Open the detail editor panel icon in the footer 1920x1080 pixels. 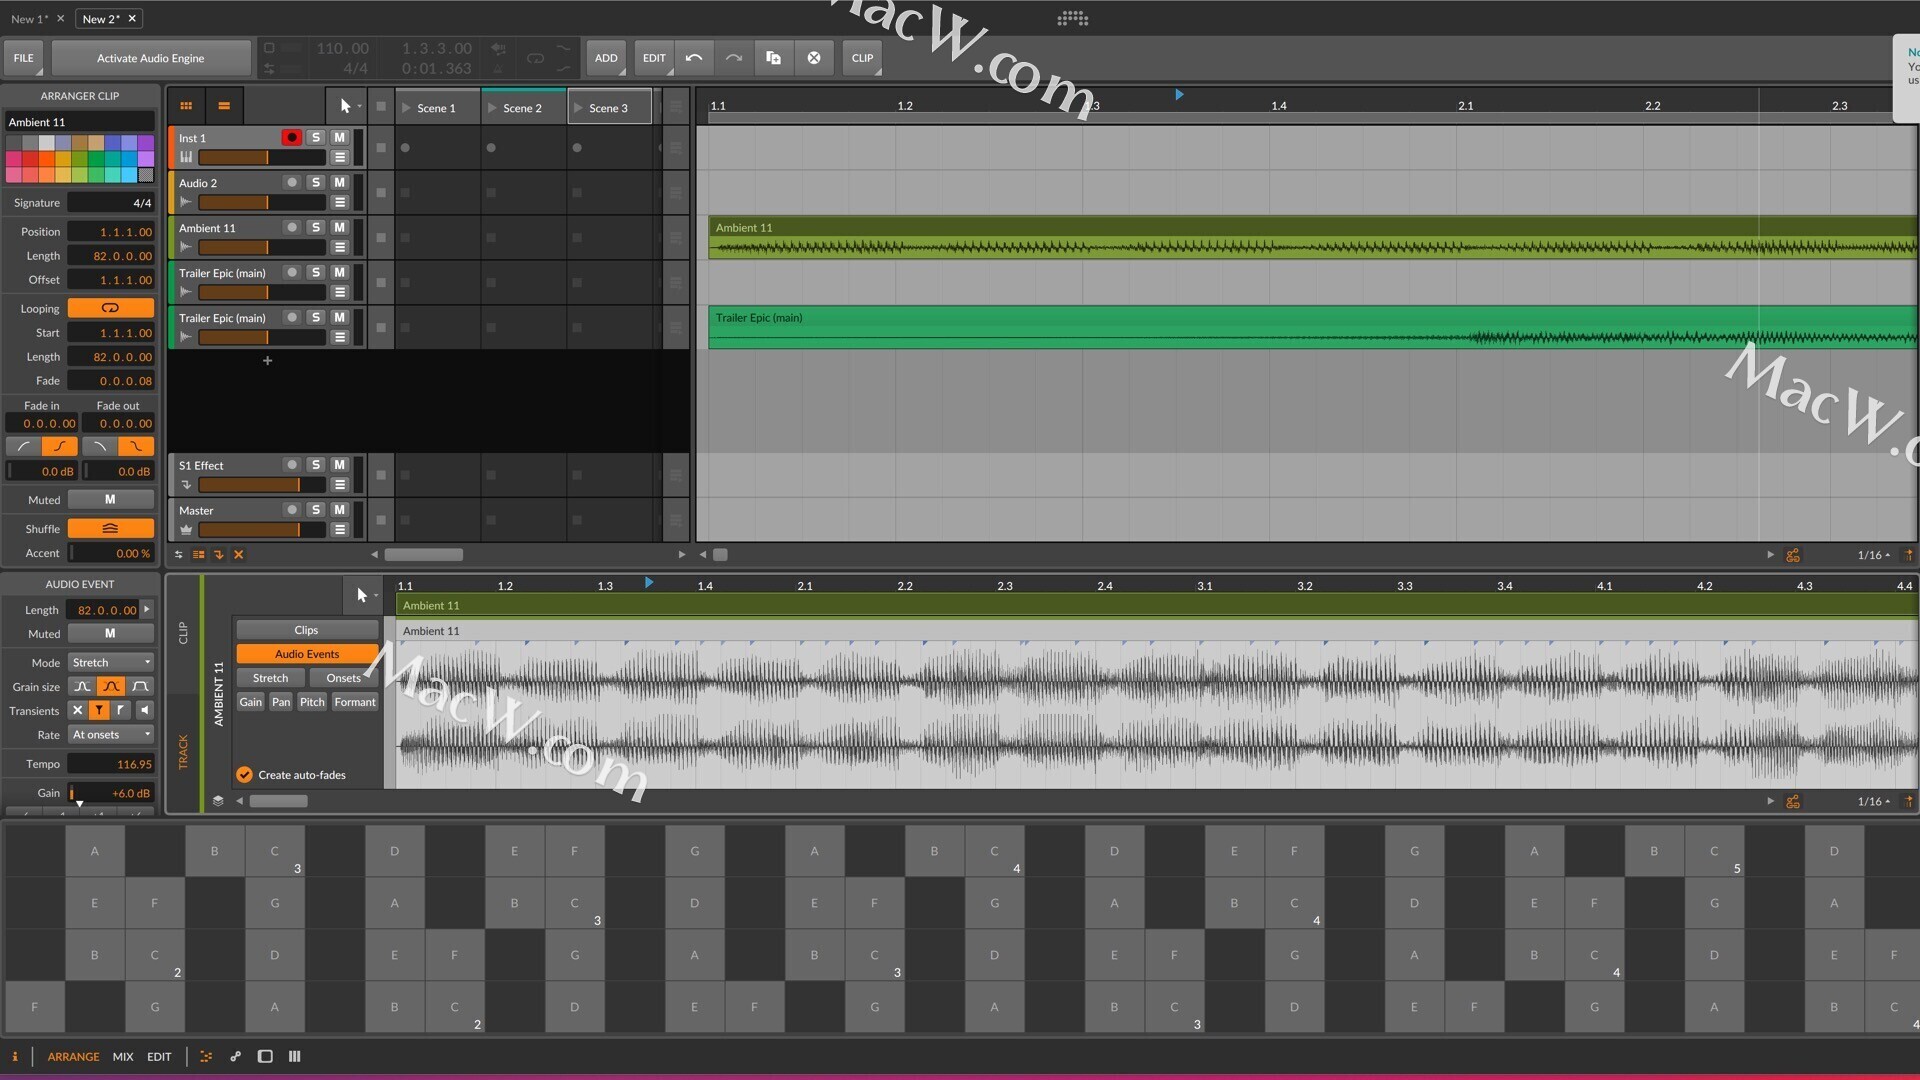[206, 1057]
